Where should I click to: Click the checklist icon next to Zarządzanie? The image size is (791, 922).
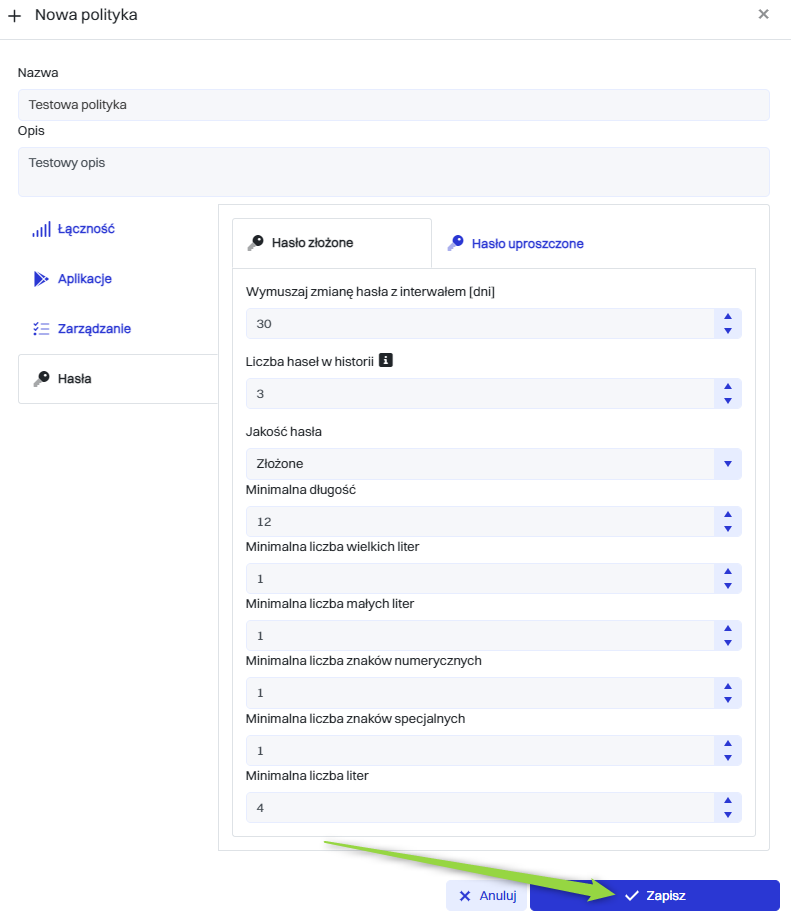[x=41, y=329]
